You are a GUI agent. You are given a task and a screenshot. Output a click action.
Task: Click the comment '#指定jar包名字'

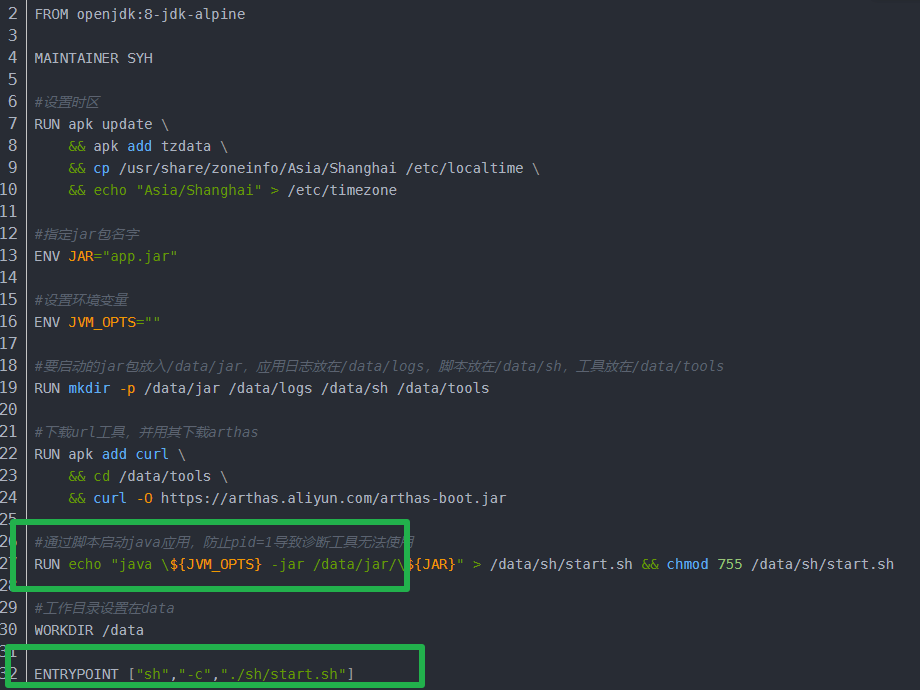[x=87, y=234]
